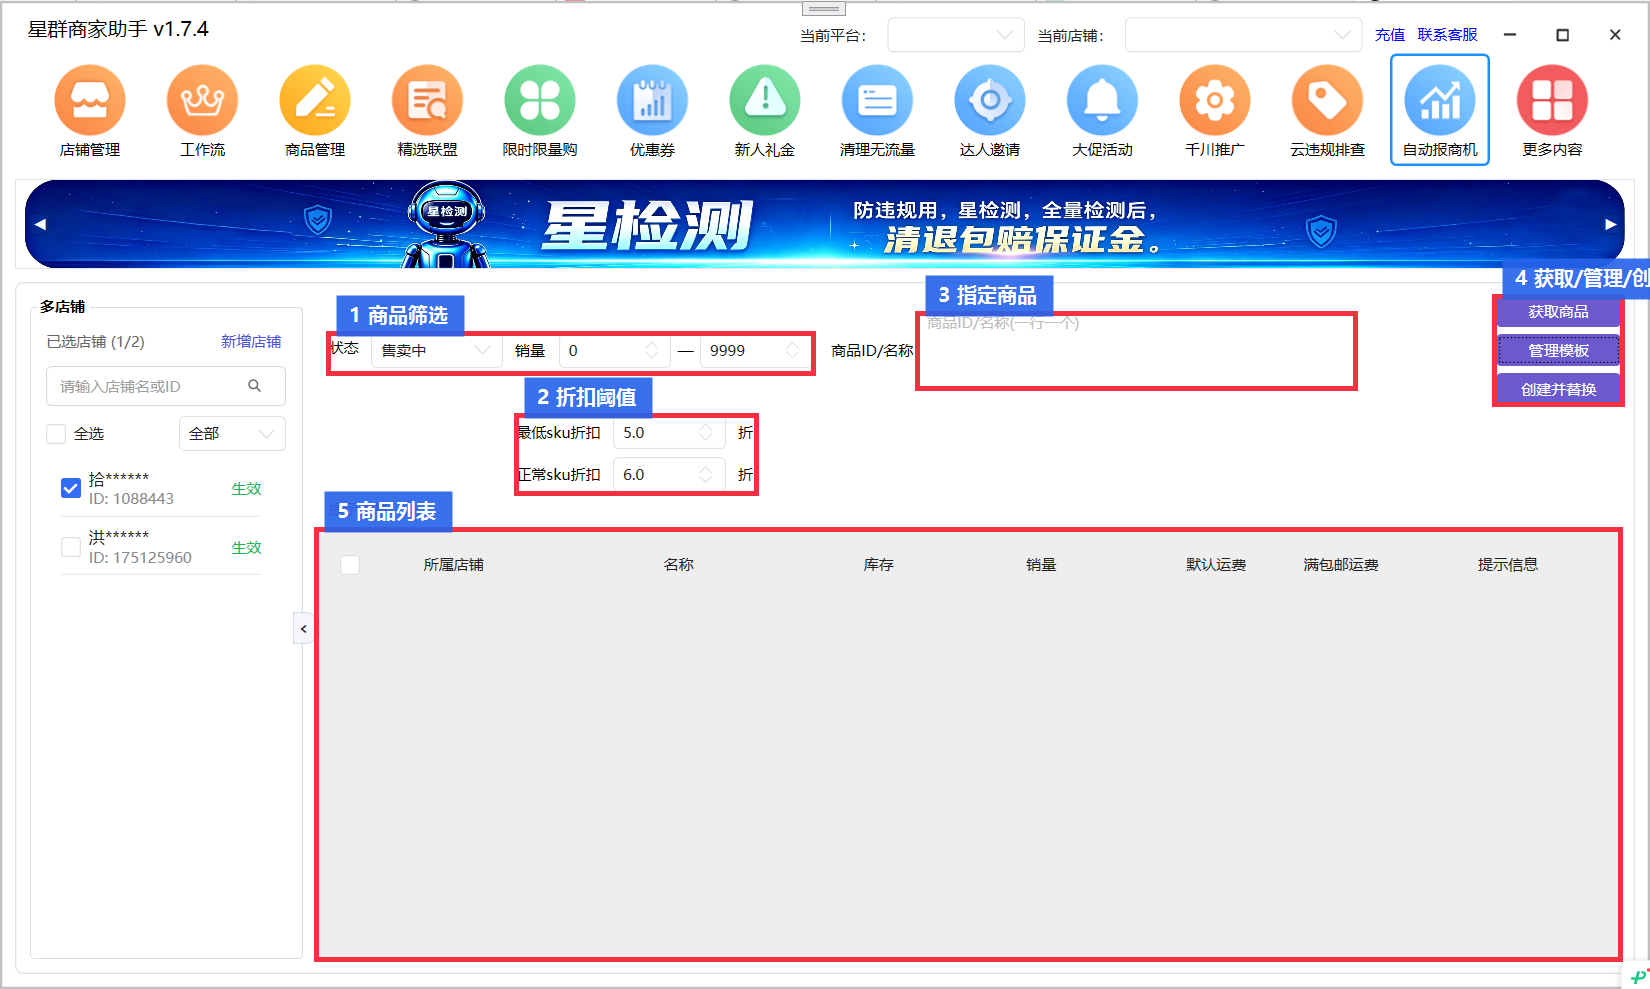
Task: Open the 优惠券 coupon icon
Action: (x=653, y=100)
